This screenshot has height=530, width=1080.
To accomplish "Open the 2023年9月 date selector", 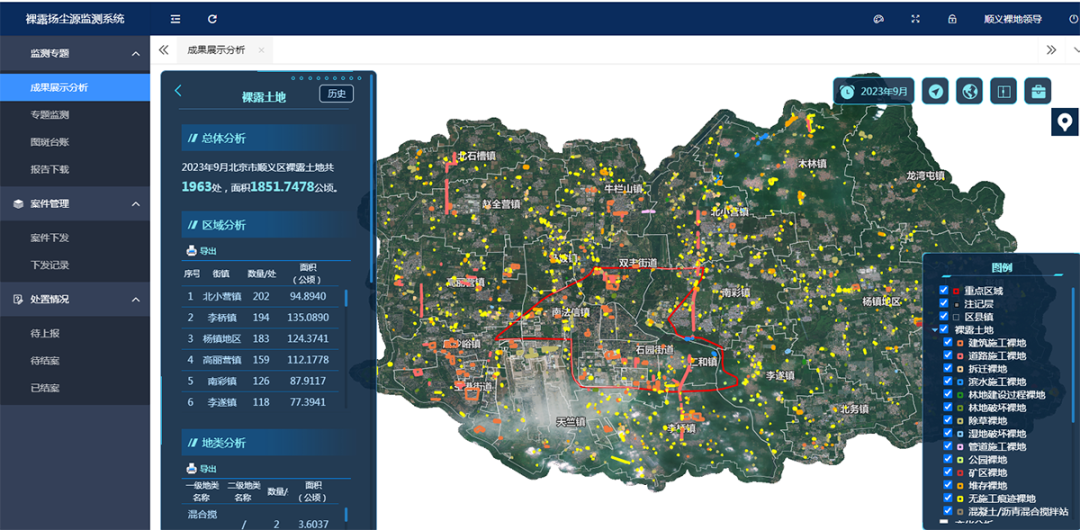I will pyautogui.click(x=874, y=91).
